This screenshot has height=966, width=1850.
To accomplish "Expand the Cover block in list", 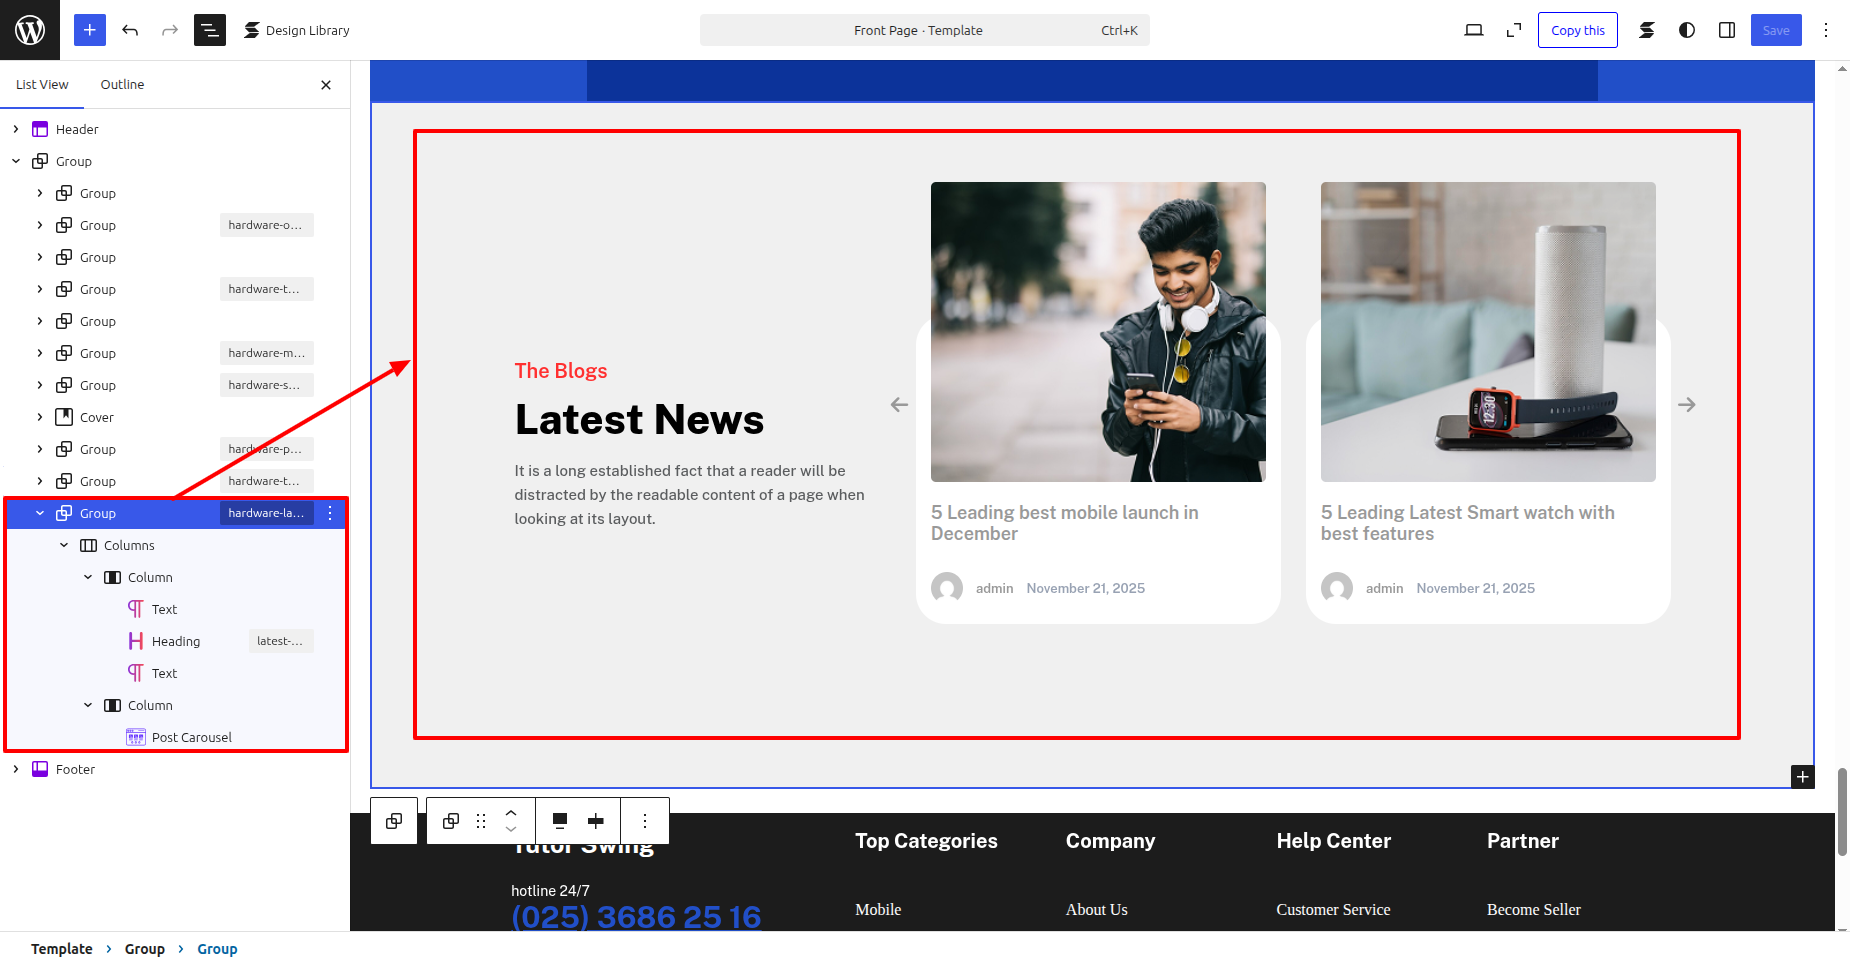I will pos(40,417).
